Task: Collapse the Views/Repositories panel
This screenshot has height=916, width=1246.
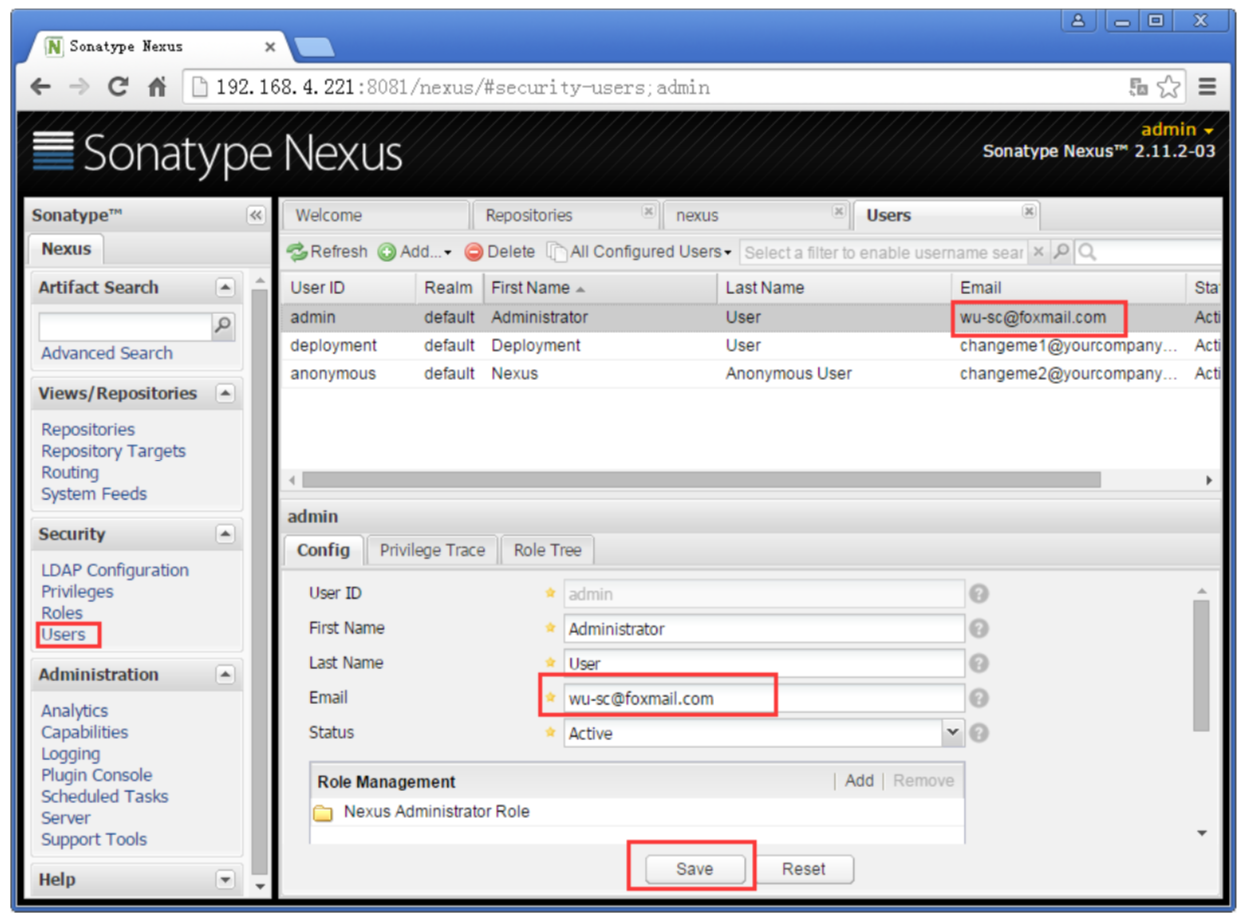Action: click(x=226, y=394)
